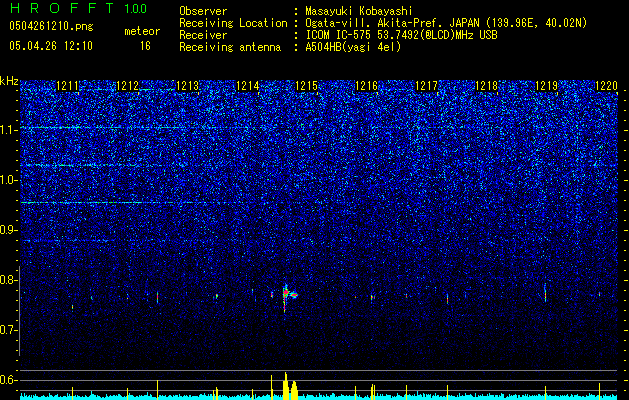629x400 pixels.
Task: Select the observer name Masayuki Kobayashi
Action: tap(359, 11)
